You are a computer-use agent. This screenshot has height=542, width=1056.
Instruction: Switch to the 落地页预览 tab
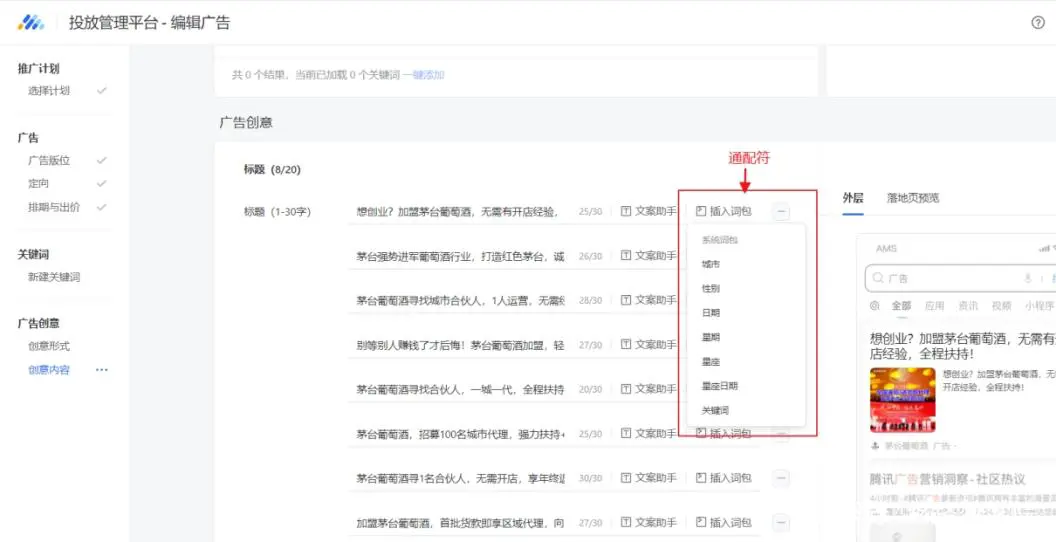coord(913,198)
